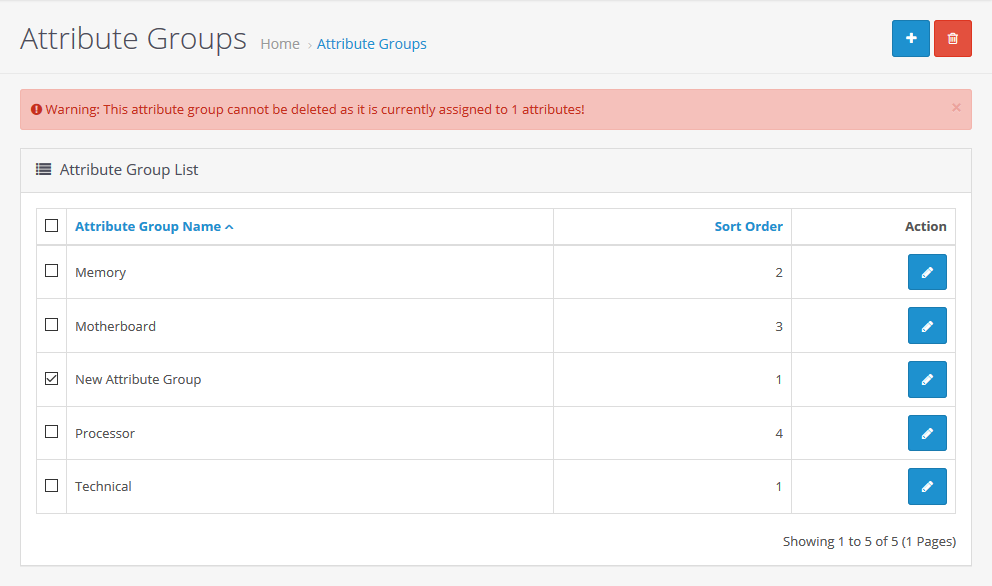Edit the Motherboard group with pencil icon
992x586 pixels.
(x=927, y=326)
